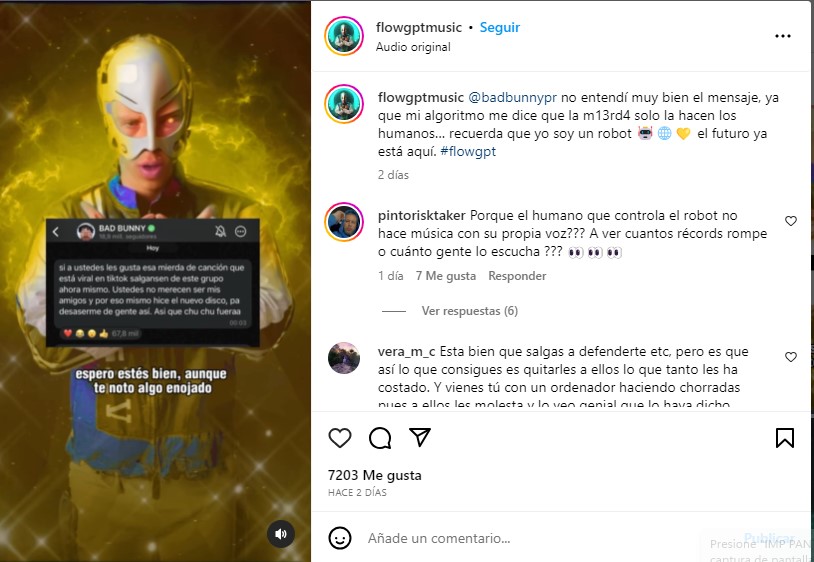Share the post via paper plane icon

coord(420,437)
